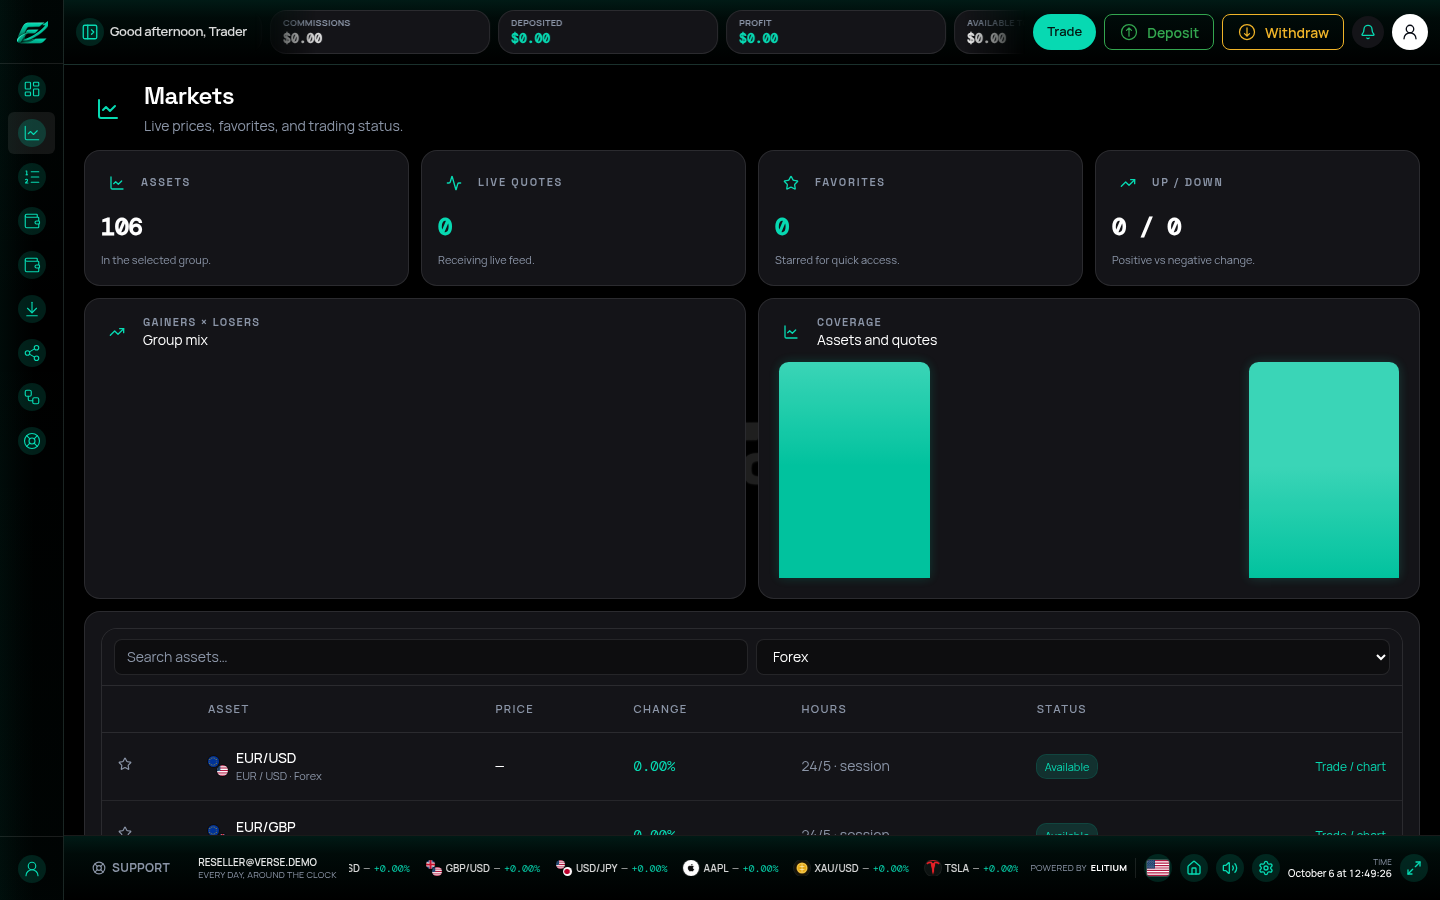Select the AAPL ticker in the footer
This screenshot has width=1440, height=900.
point(731,868)
